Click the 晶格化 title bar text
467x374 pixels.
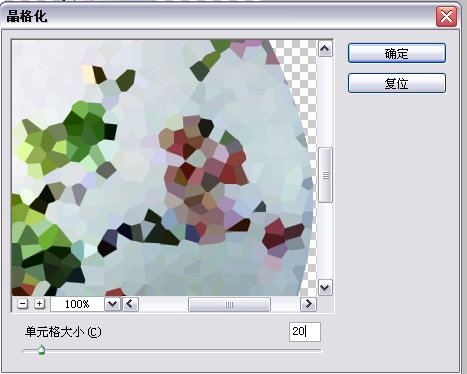(x=27, y=16)
